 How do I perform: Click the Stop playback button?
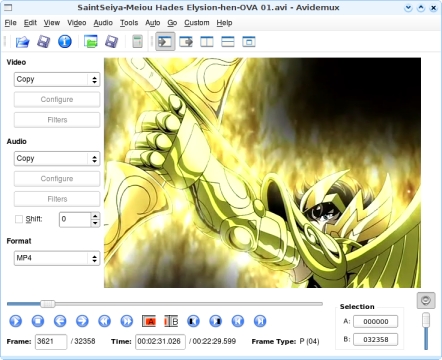click(x=38, y=321)
